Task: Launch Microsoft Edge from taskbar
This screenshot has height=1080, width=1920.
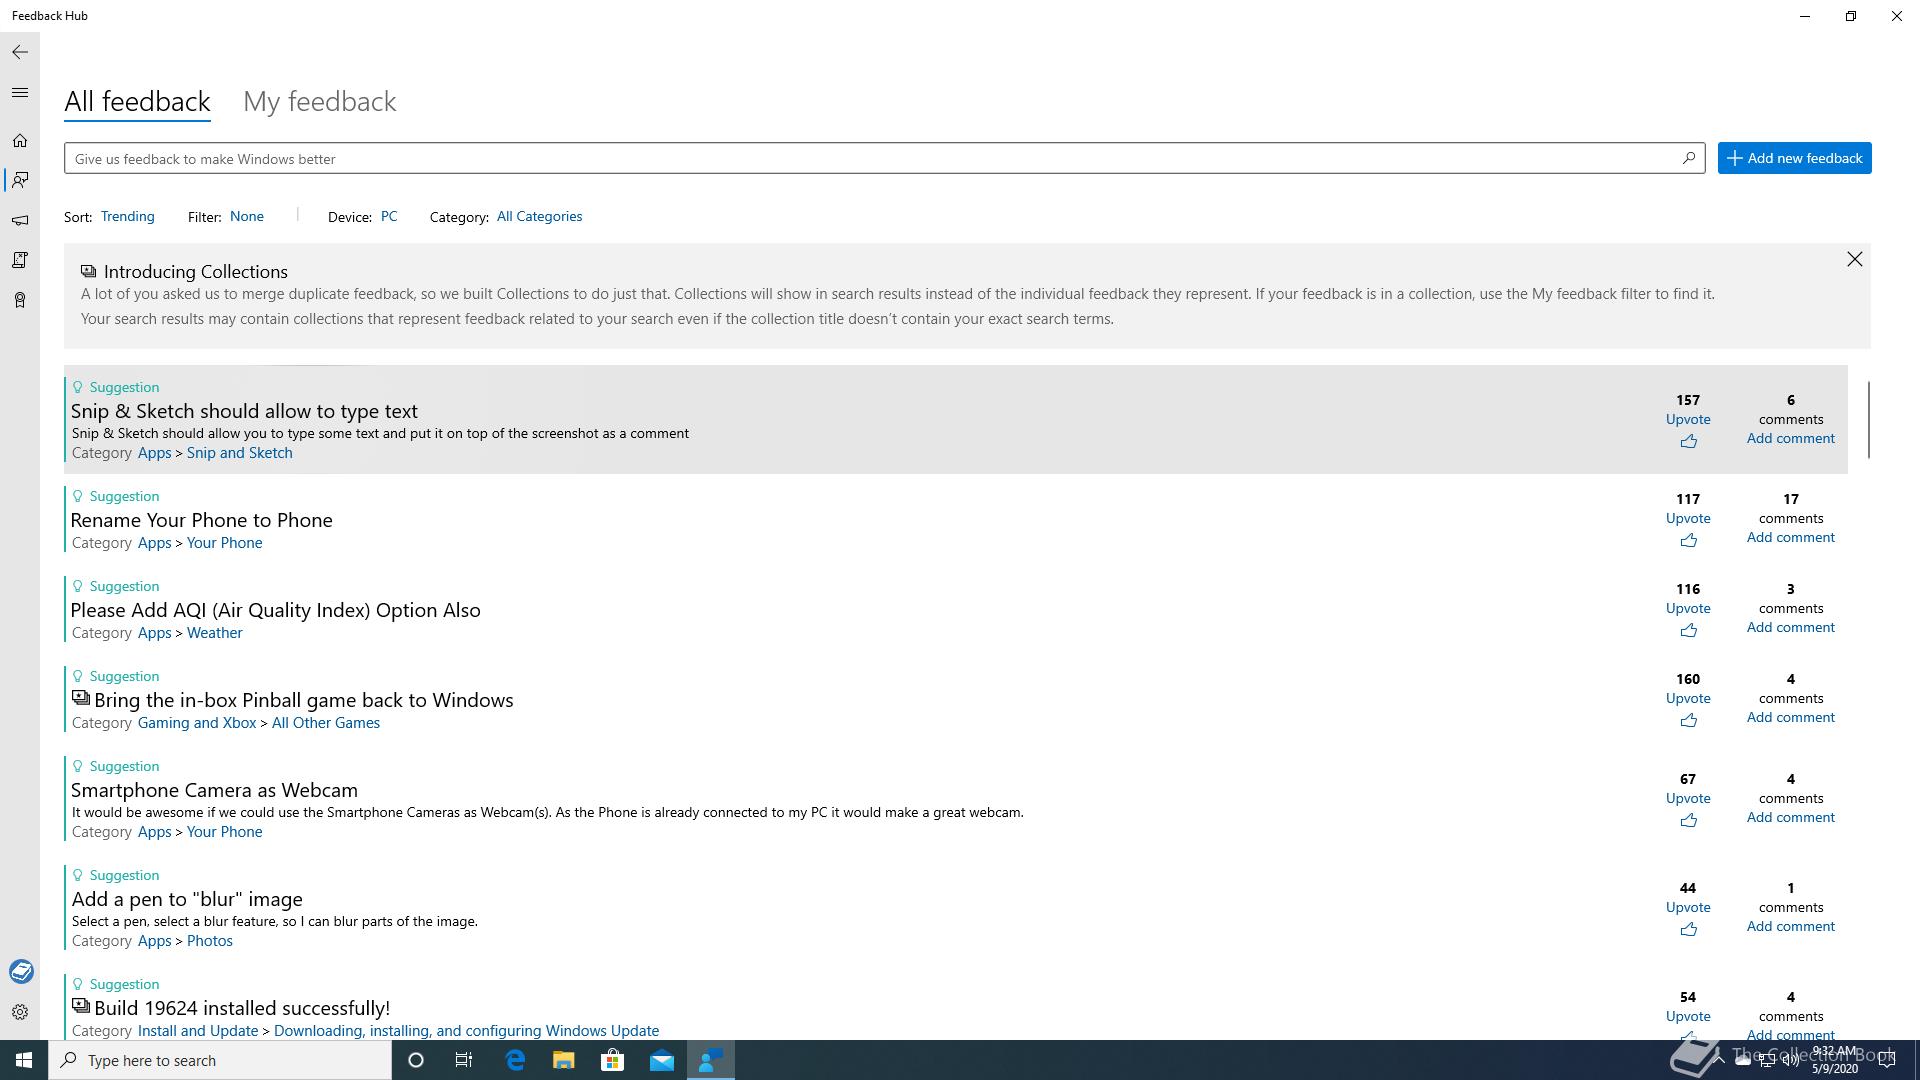Action: click(x=515, y=1060)
